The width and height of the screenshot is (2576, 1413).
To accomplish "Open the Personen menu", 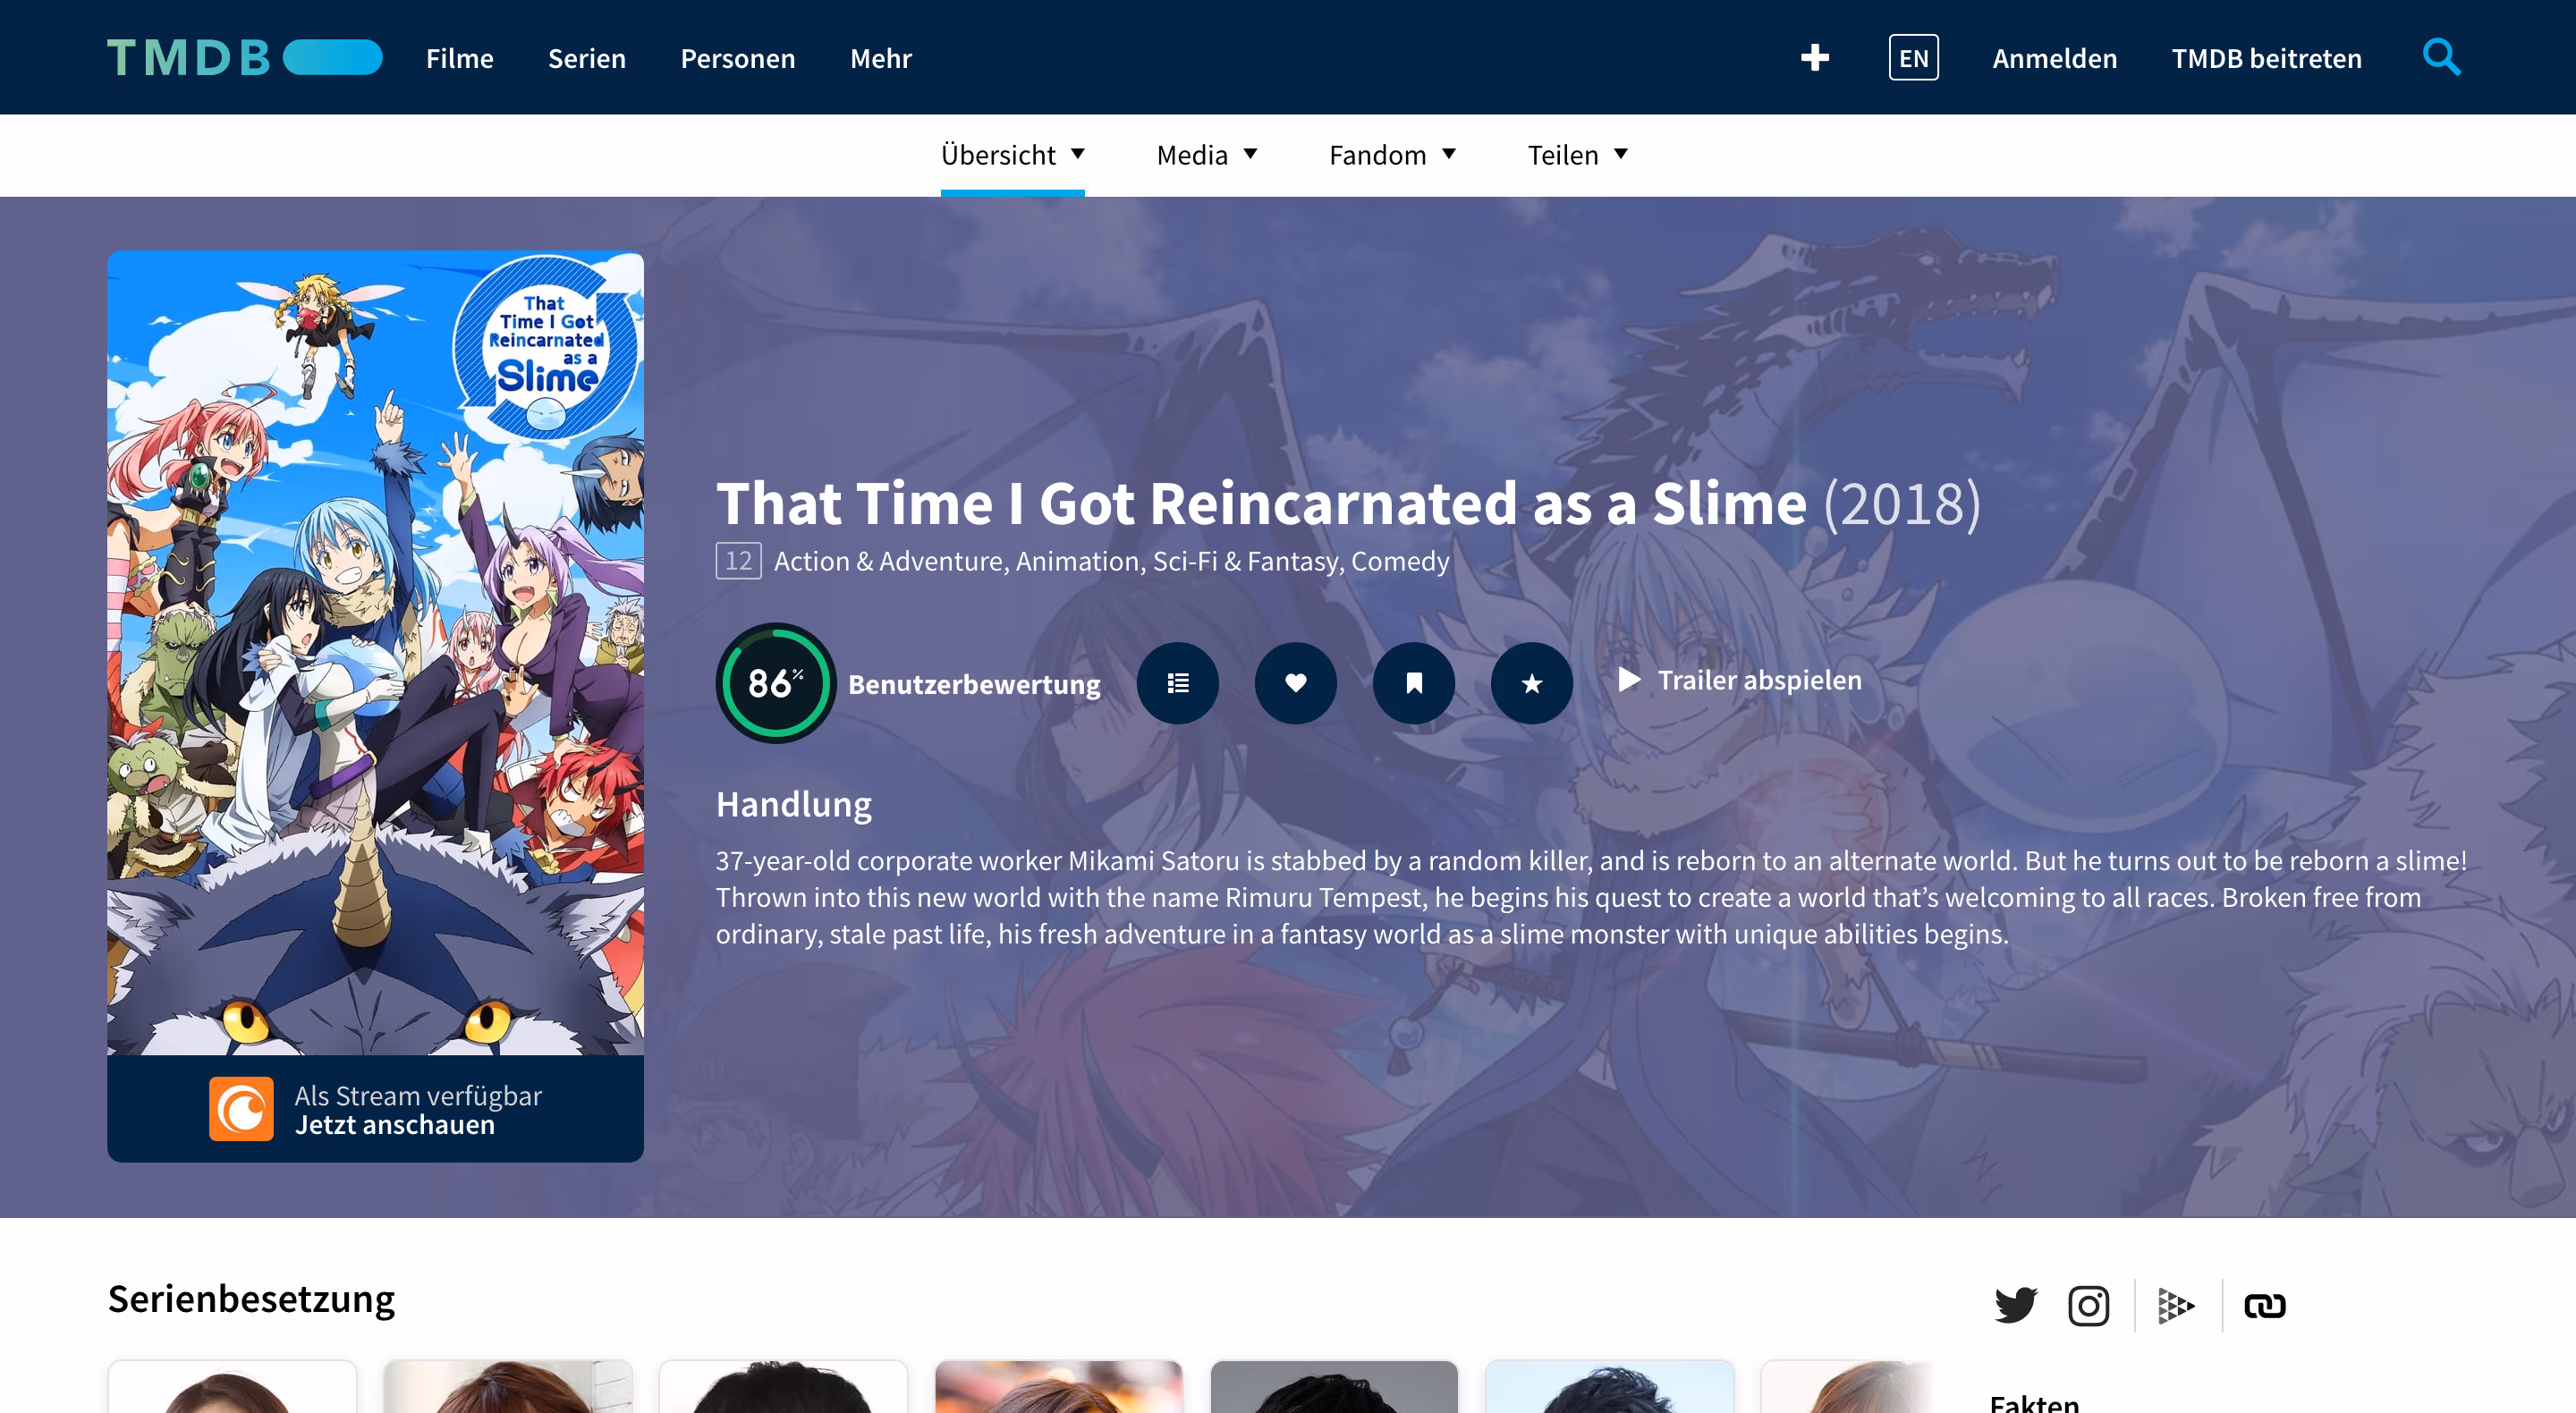I will pos(738,58).
